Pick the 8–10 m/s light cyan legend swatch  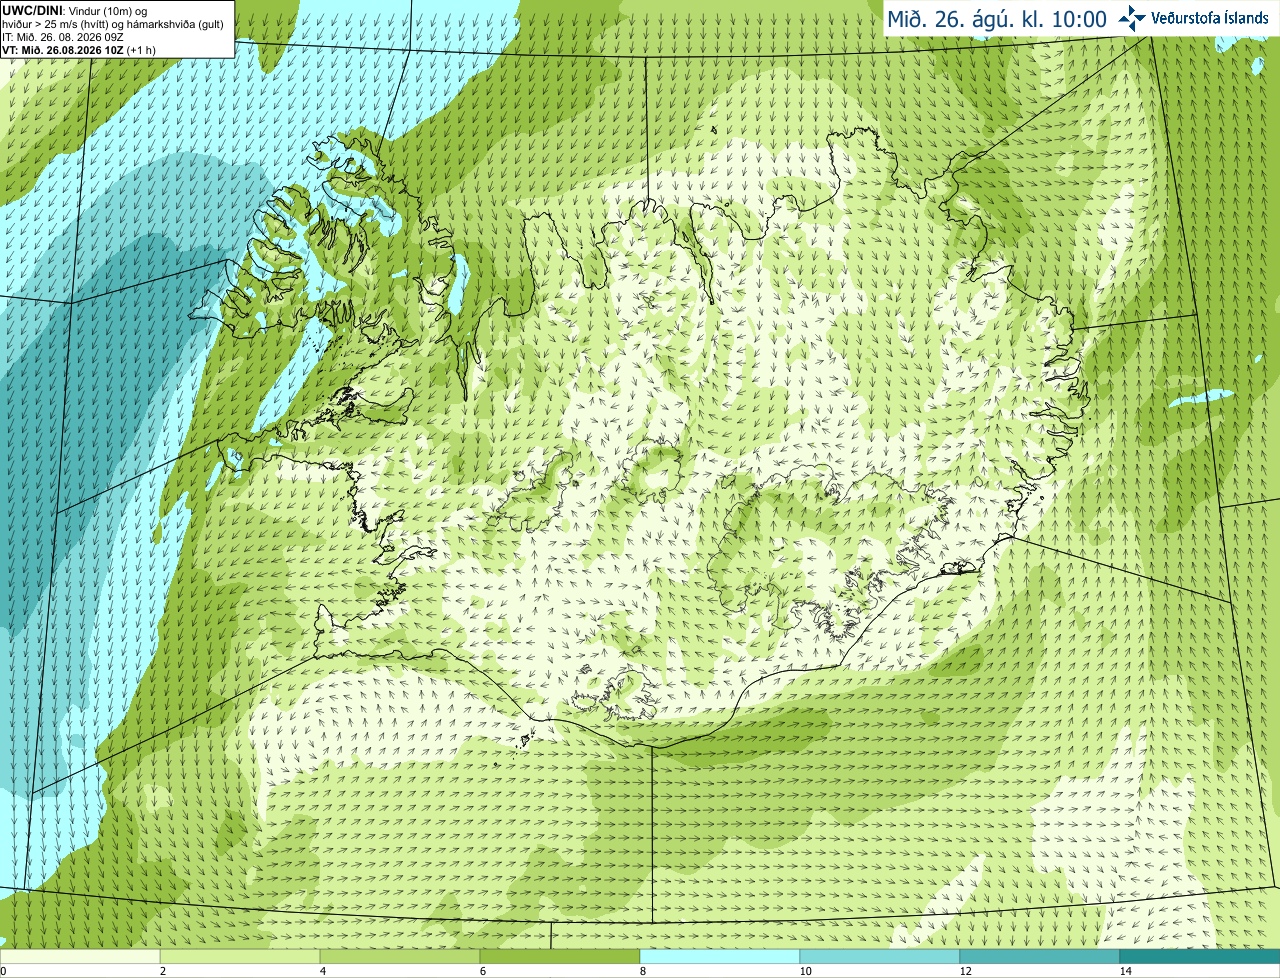click(x=720, y=957)
